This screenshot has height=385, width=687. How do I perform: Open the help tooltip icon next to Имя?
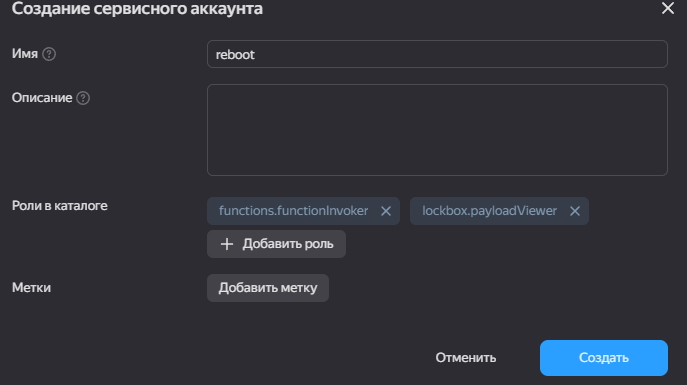49,54
